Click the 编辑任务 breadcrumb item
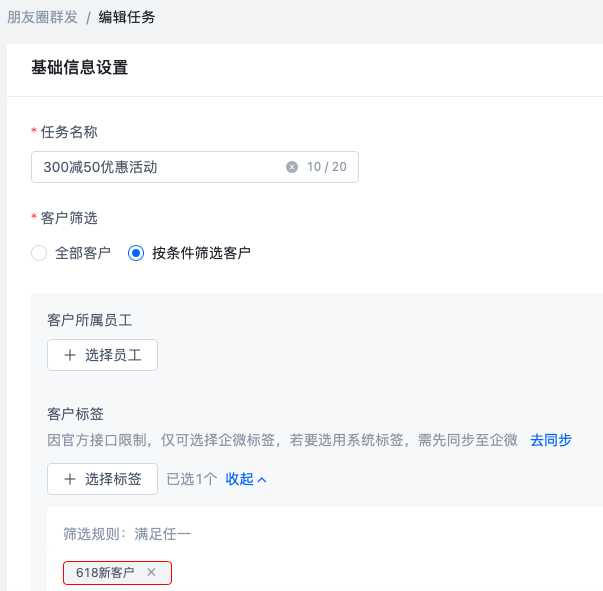Image resolution: width=603 pixels, height=591 pixels. [x=127, y=17]
